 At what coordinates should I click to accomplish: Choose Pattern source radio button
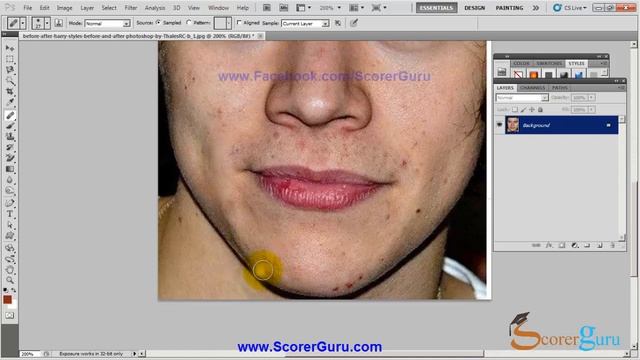[x=189, y=23]
